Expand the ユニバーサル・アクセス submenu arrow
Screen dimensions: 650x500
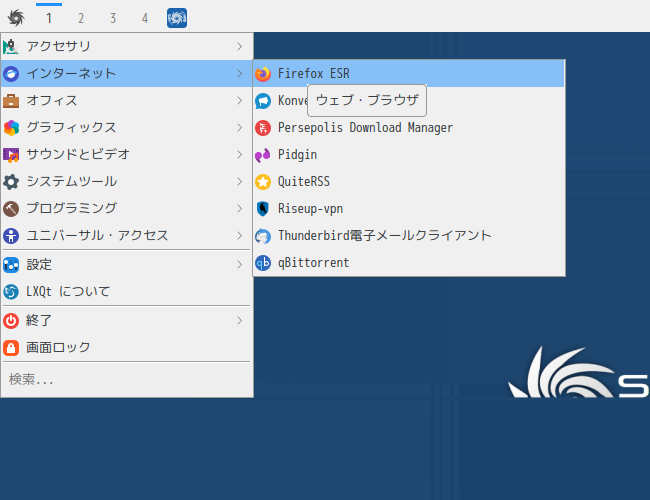tap(240, 235)
